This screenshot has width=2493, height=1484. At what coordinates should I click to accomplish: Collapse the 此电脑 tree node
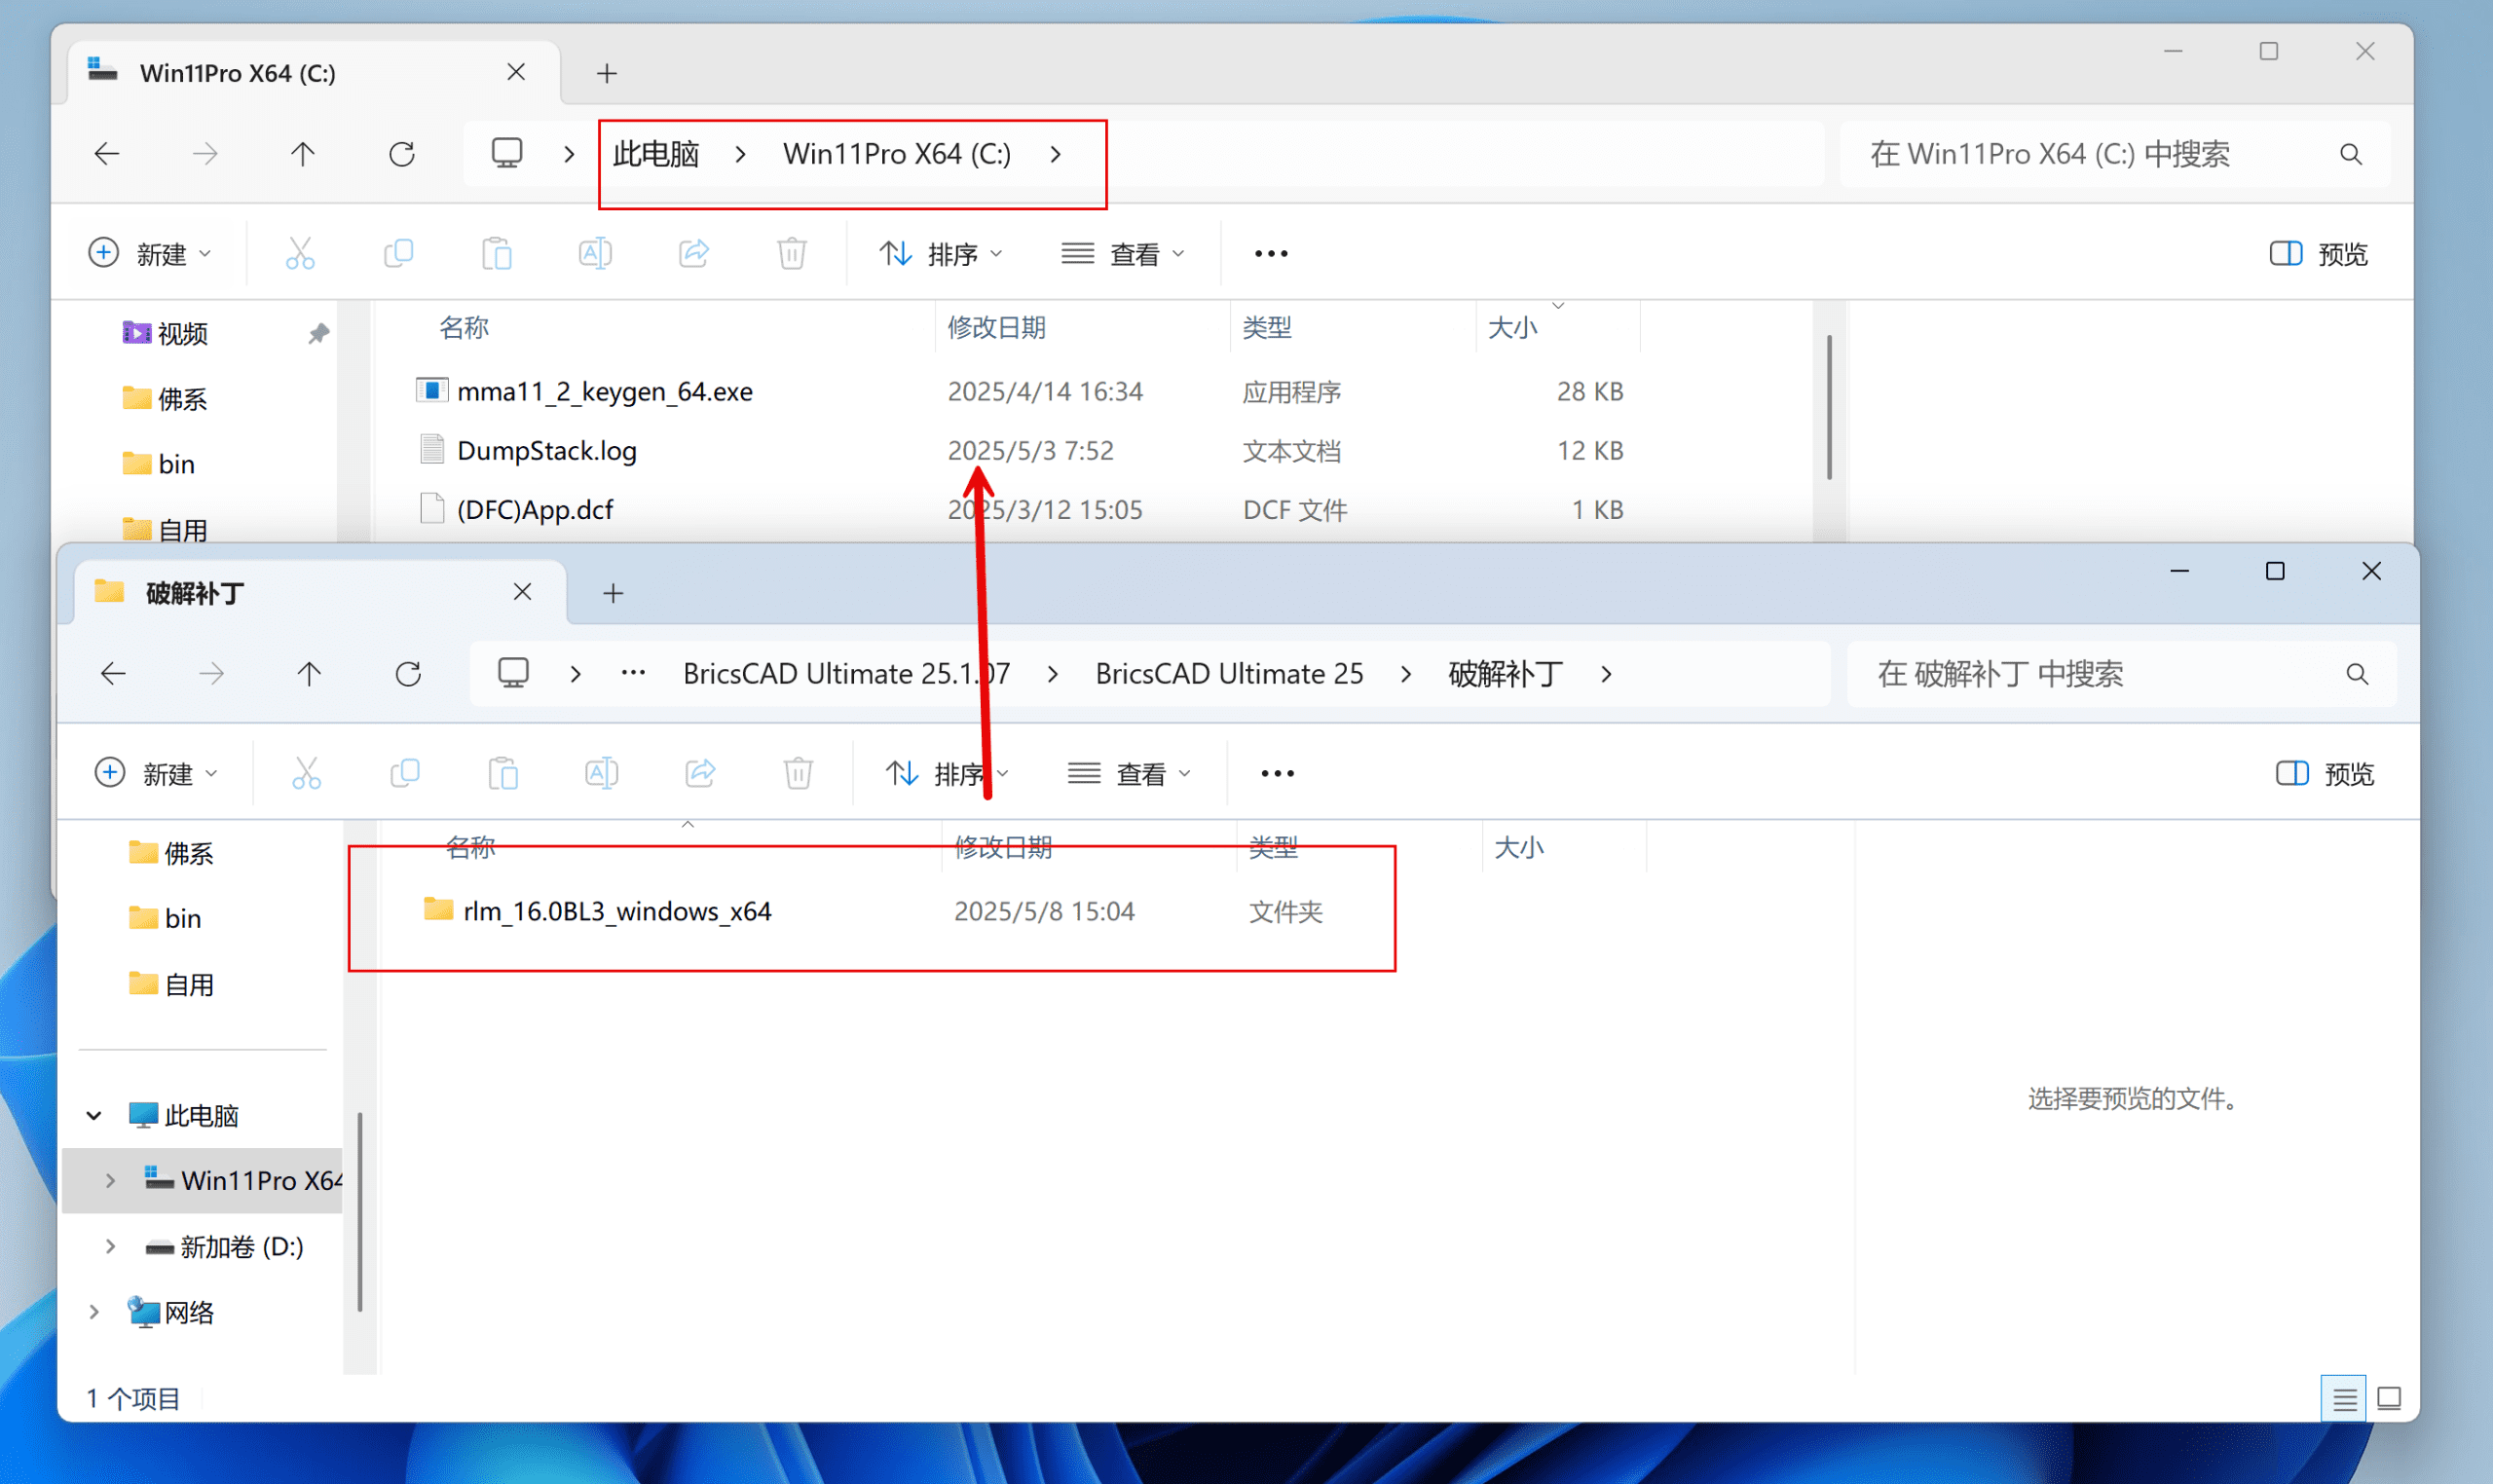tap(94, 1115)
